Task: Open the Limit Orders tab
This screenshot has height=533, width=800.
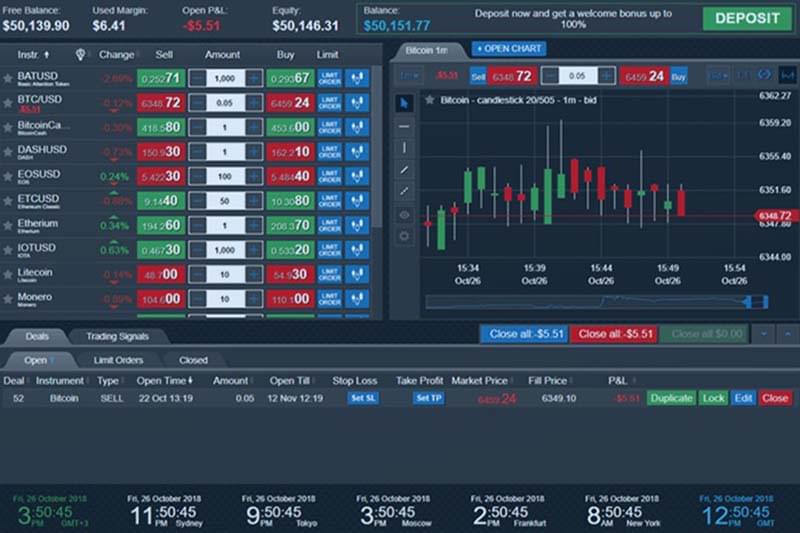Action: pyautogui.click(x=118, y=360)
